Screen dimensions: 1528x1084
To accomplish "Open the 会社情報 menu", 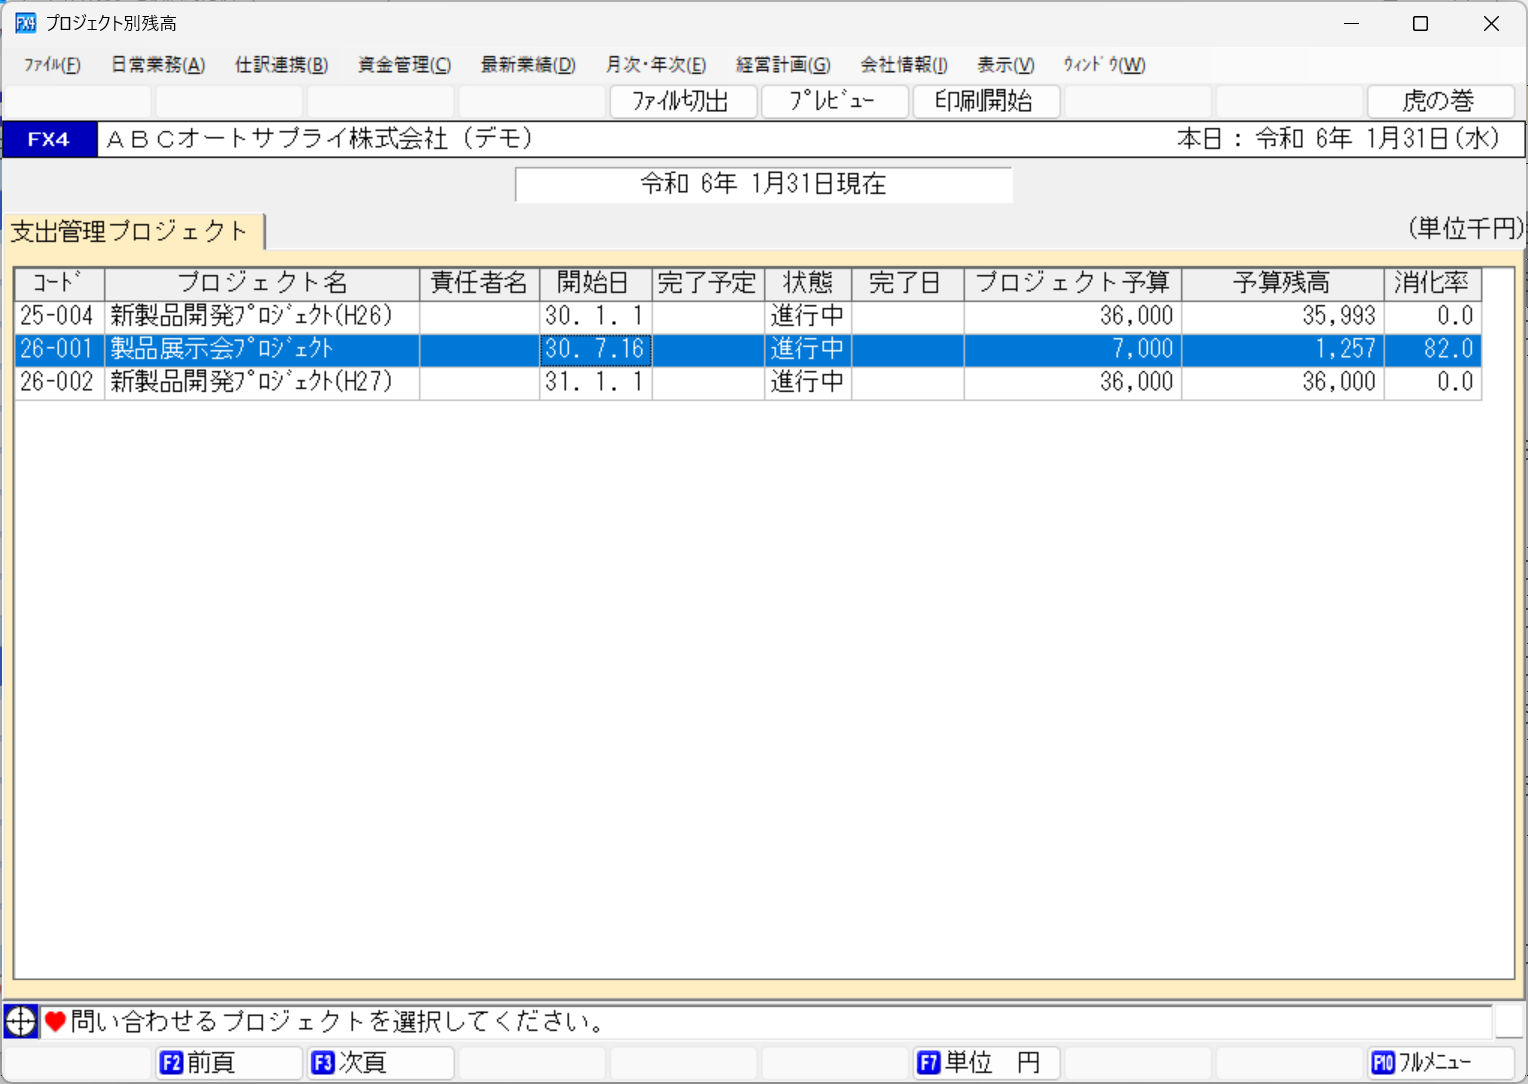I will tap(903, 65).
